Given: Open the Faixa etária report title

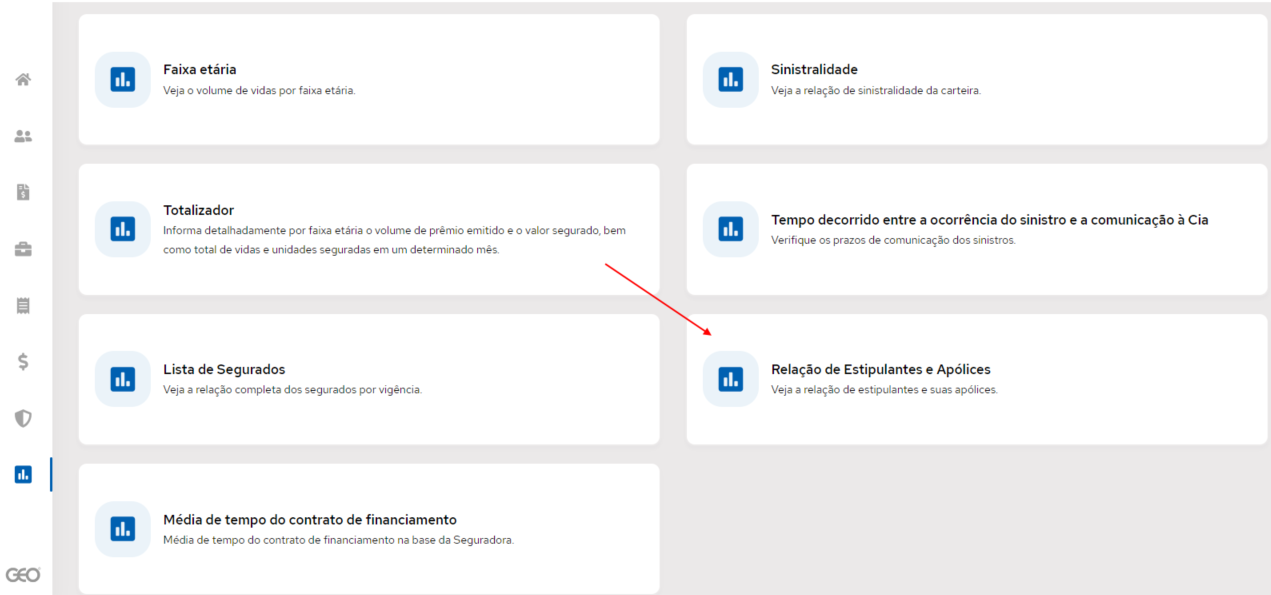Looking at the screenshot, I should (x=200, y=70).
